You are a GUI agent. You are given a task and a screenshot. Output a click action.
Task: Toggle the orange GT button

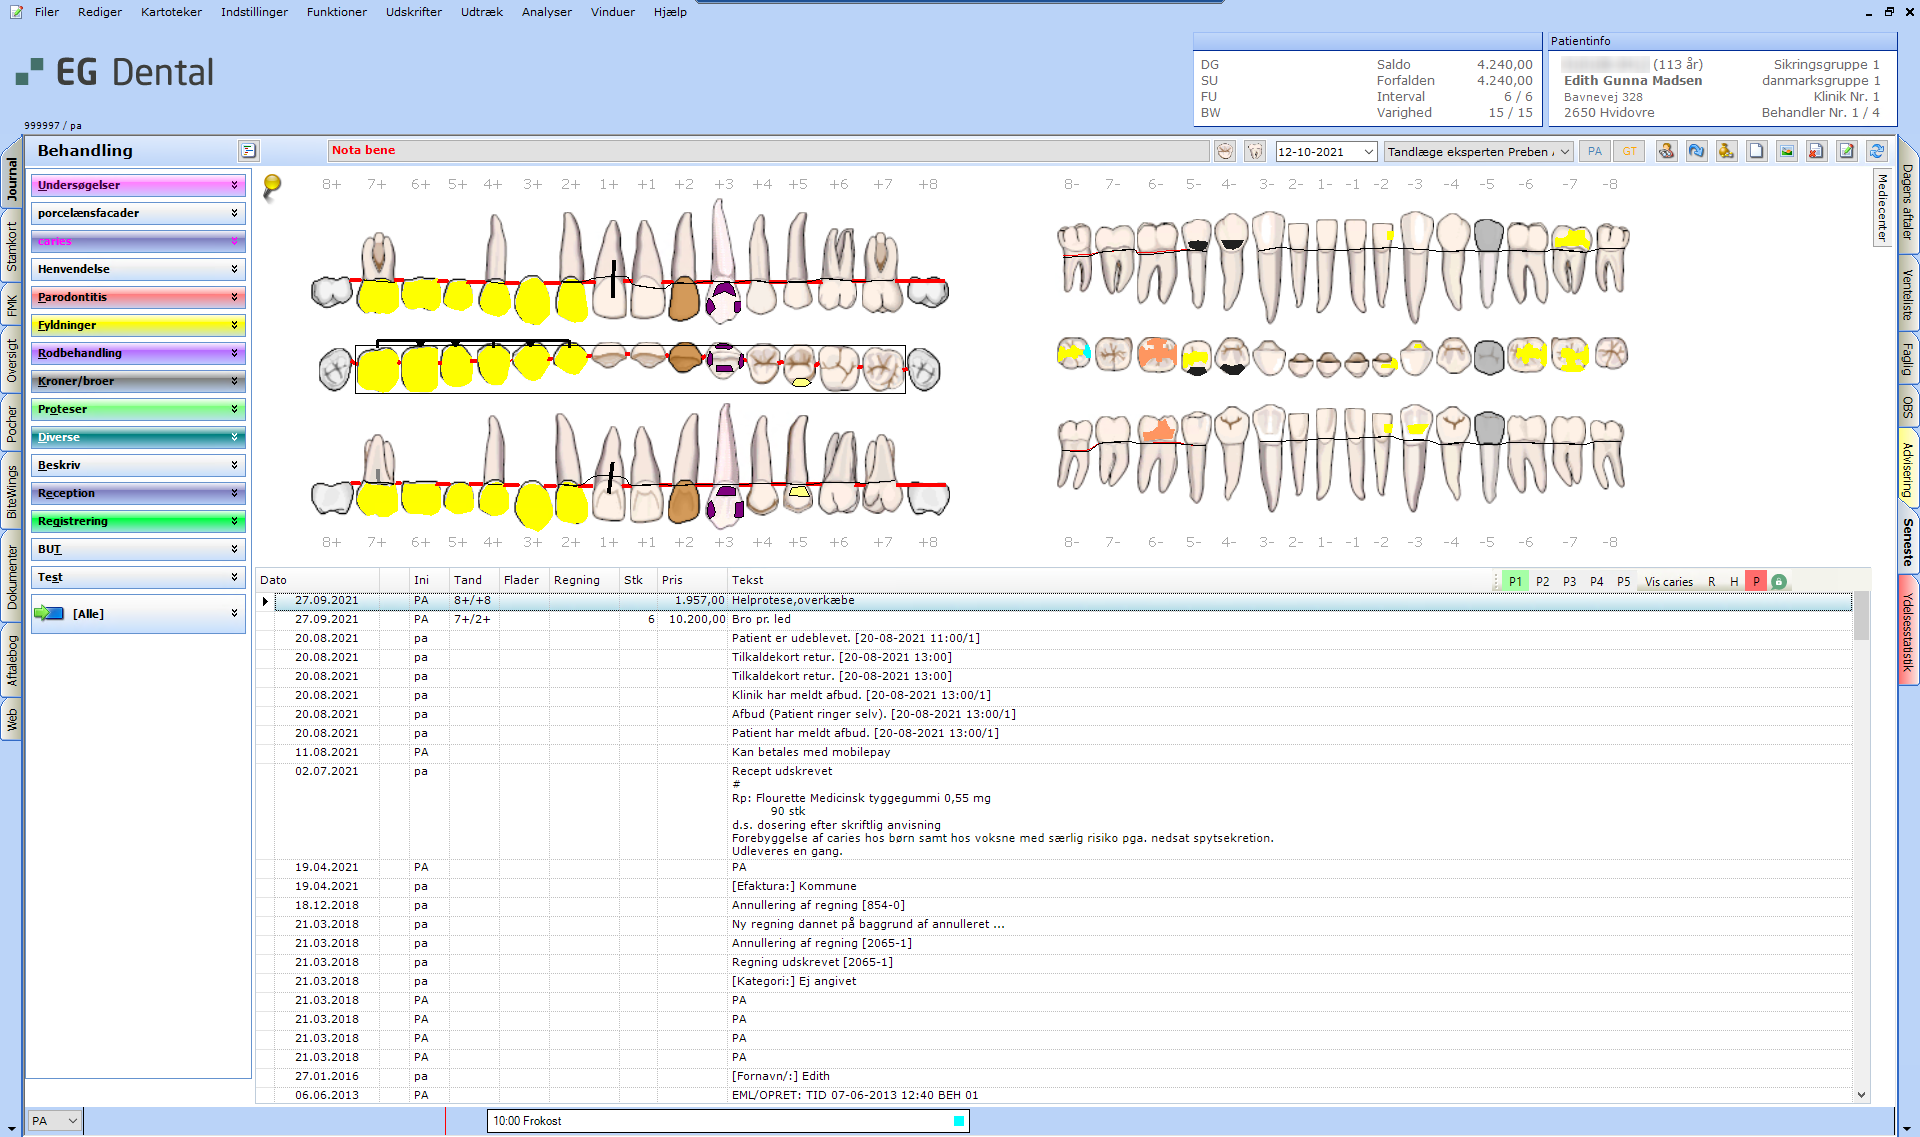1630,152
